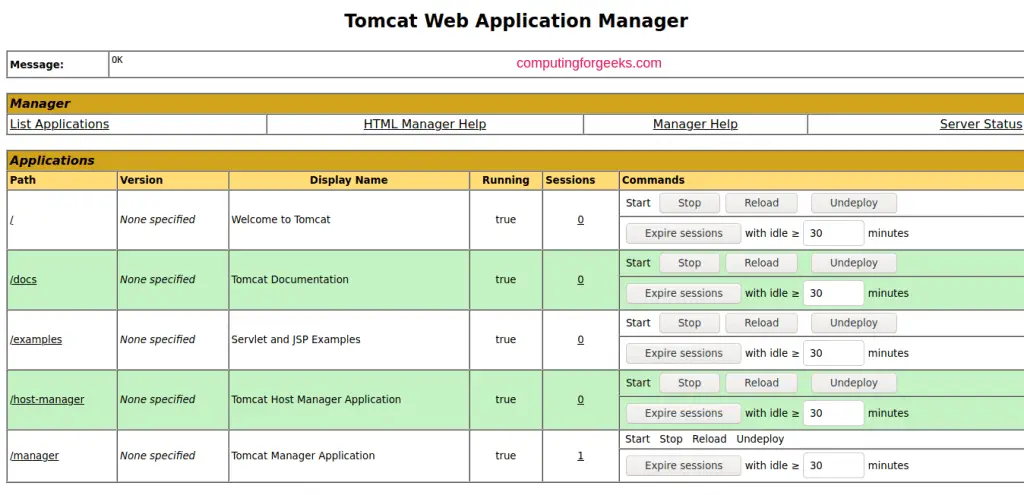
Task: Click the 'Servlet and JSP Examples' text
Action: 296,340
